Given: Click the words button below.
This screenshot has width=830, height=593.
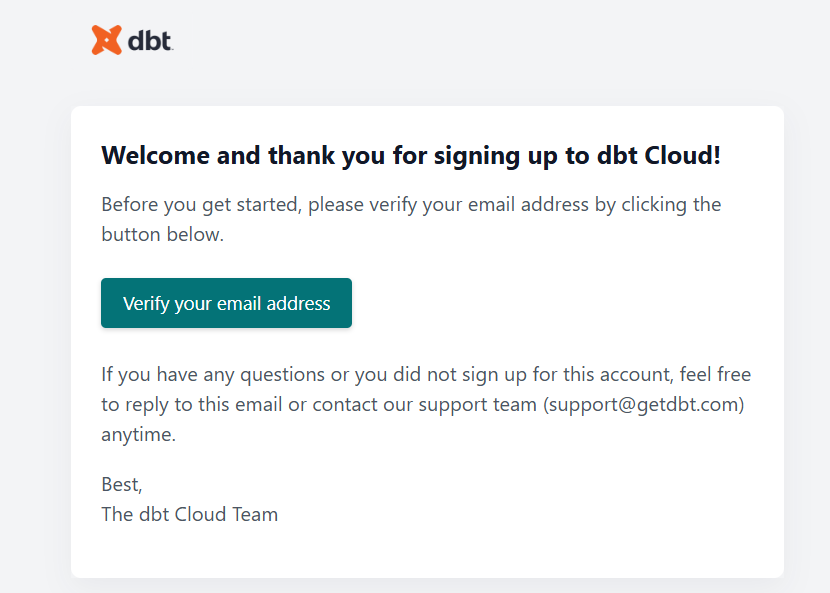Looking at the screenshot, I should [163, 235].
